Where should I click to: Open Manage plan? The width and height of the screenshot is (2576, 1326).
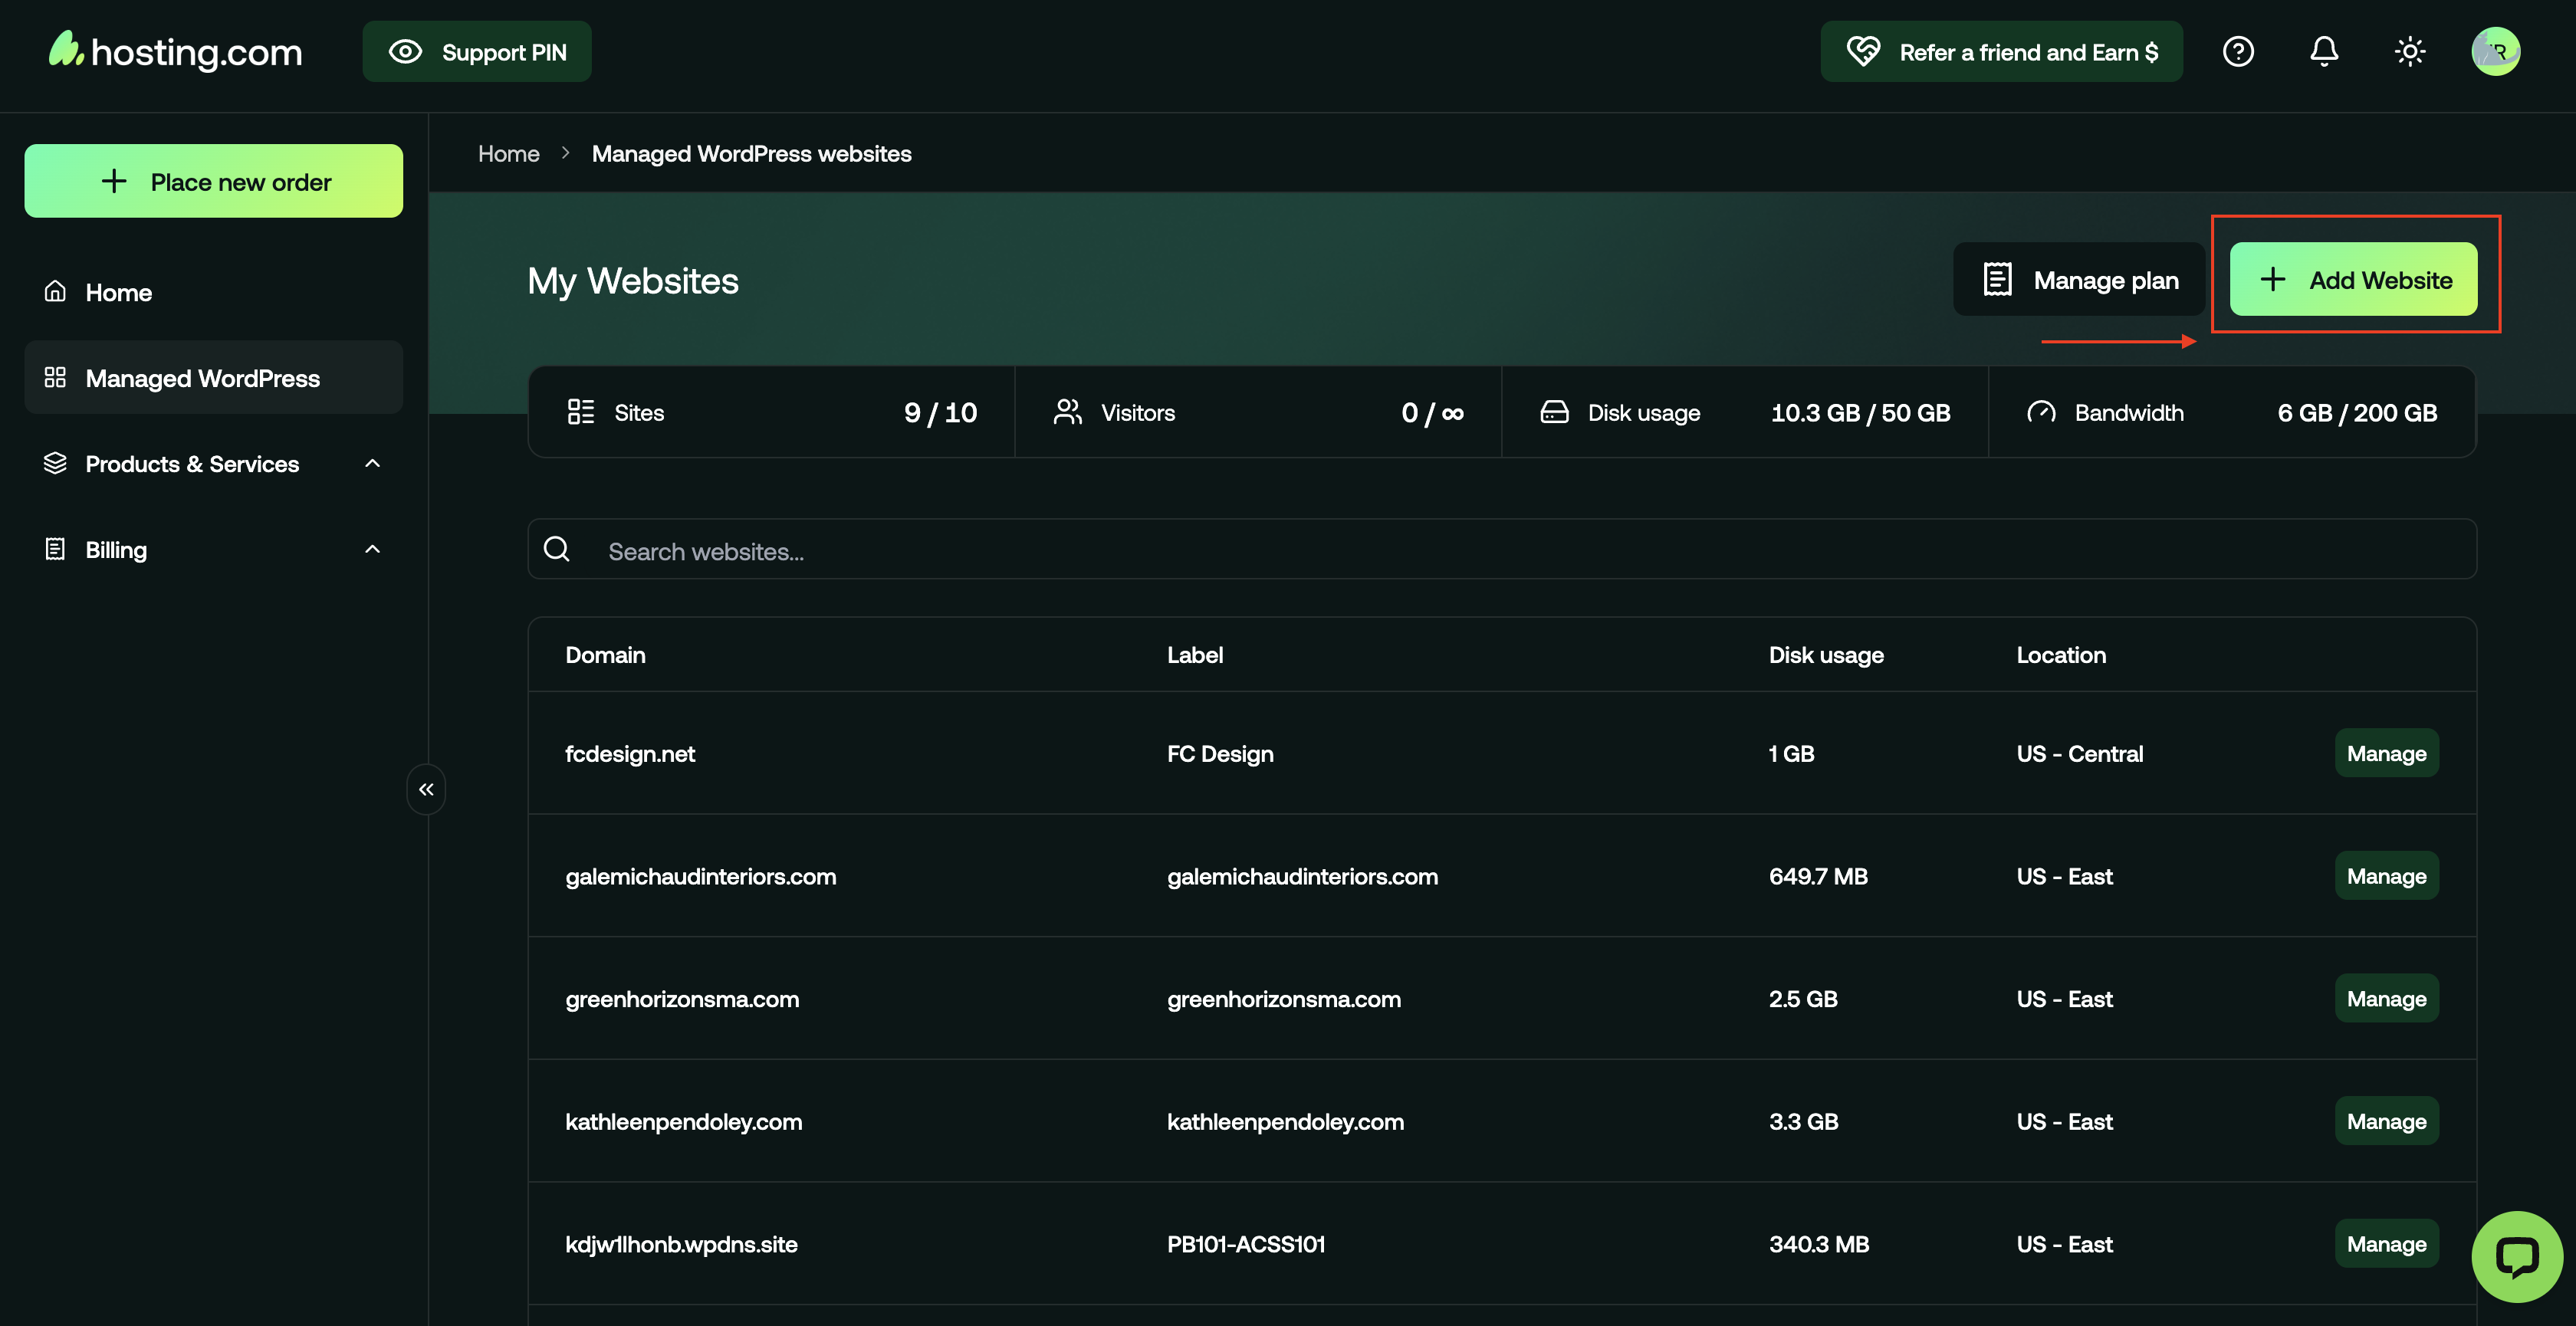[2079, 280]
